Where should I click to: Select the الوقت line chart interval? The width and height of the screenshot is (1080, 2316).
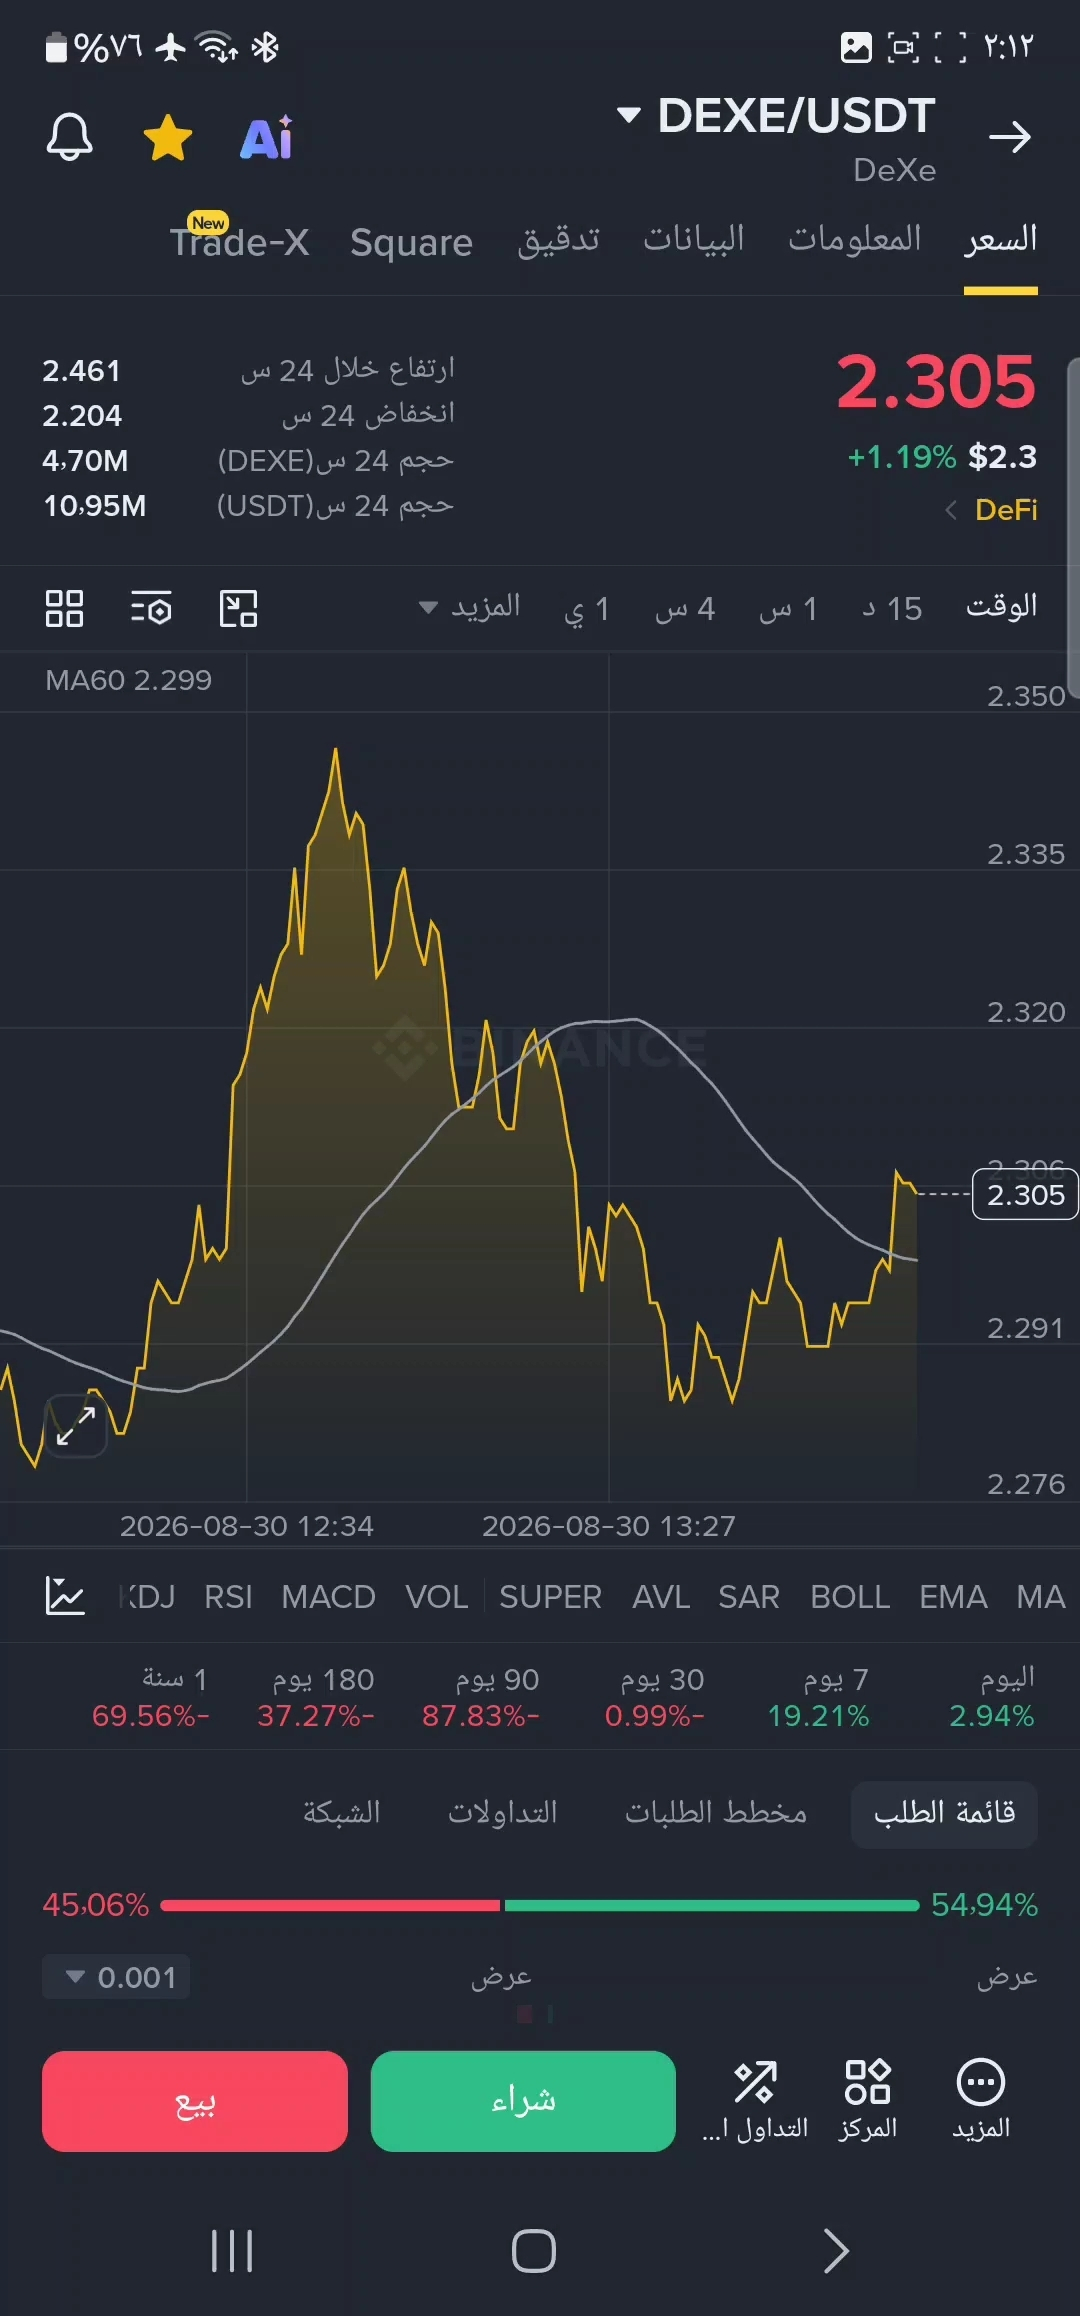(x=1001, y=607)
